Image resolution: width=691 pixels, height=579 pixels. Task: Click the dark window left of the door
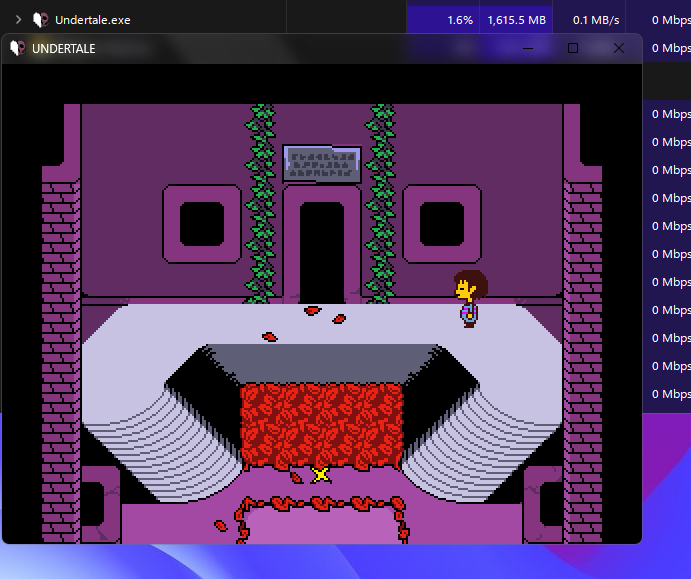202,224
